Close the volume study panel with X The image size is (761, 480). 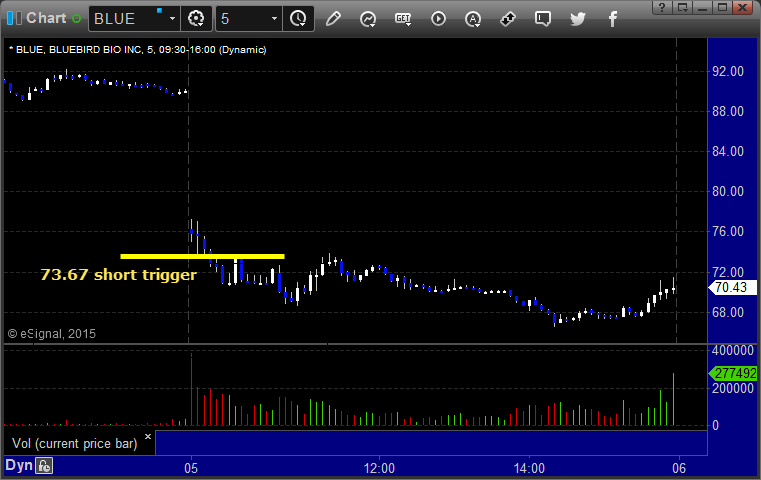[x=148, y=436]
